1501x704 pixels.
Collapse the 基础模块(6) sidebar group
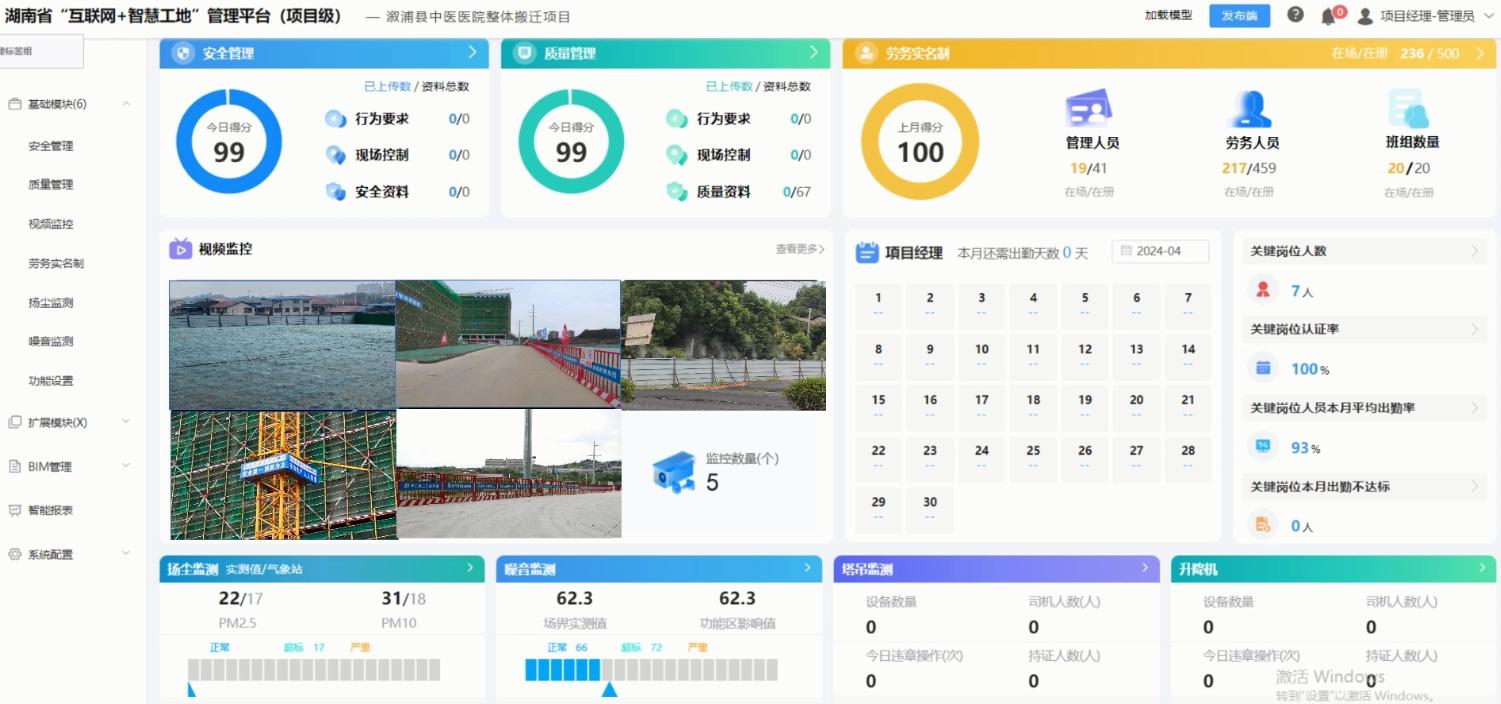point(126,104)
